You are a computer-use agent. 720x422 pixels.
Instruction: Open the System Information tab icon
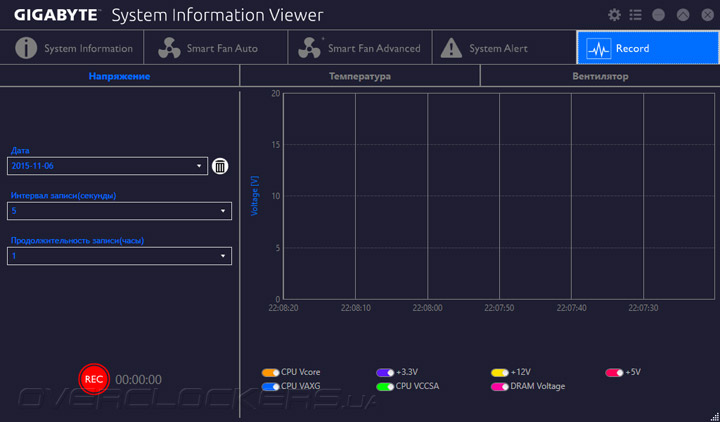click(x=26, y=48)
